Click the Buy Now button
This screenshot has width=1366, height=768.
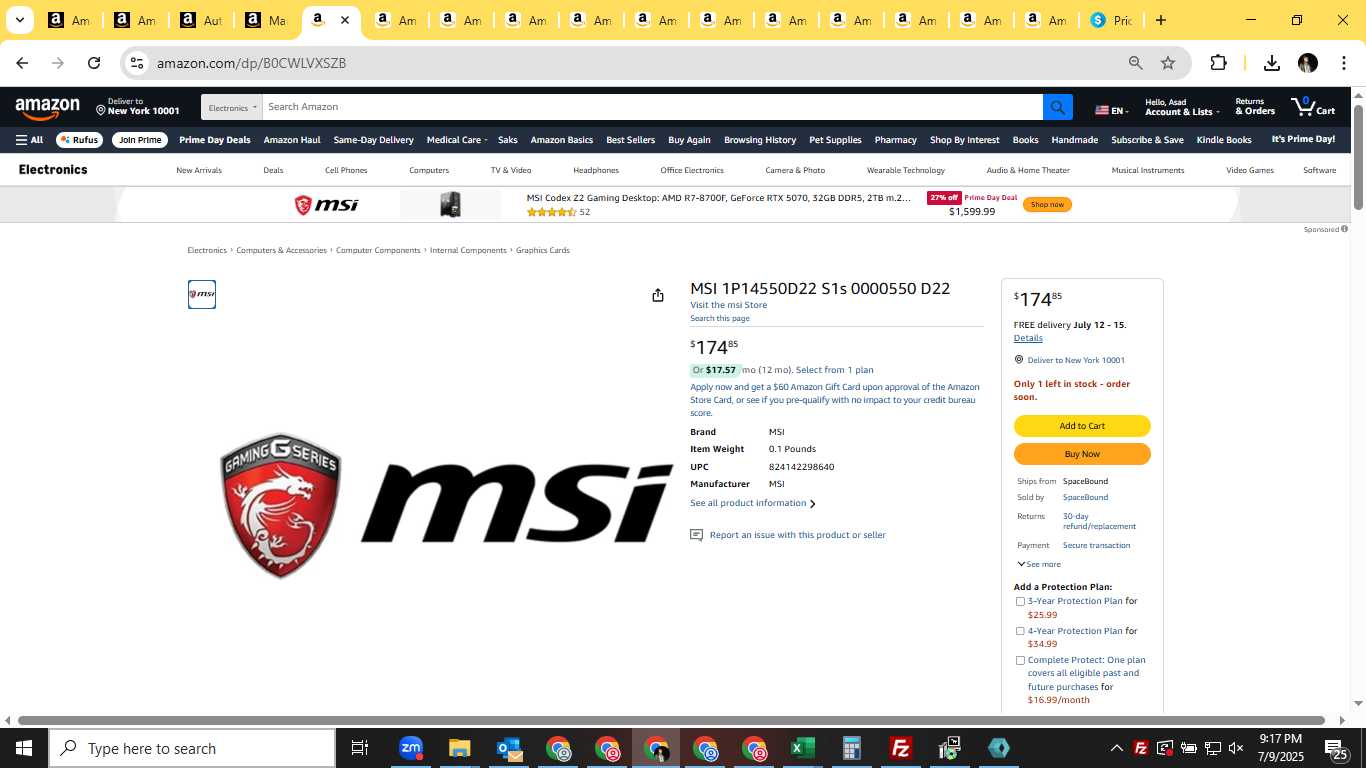pos(1082,454)
